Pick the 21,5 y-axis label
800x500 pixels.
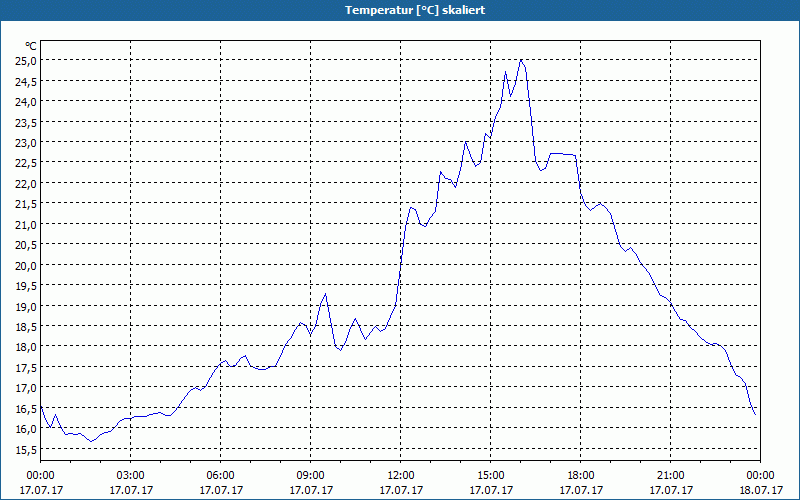[27, 204]
